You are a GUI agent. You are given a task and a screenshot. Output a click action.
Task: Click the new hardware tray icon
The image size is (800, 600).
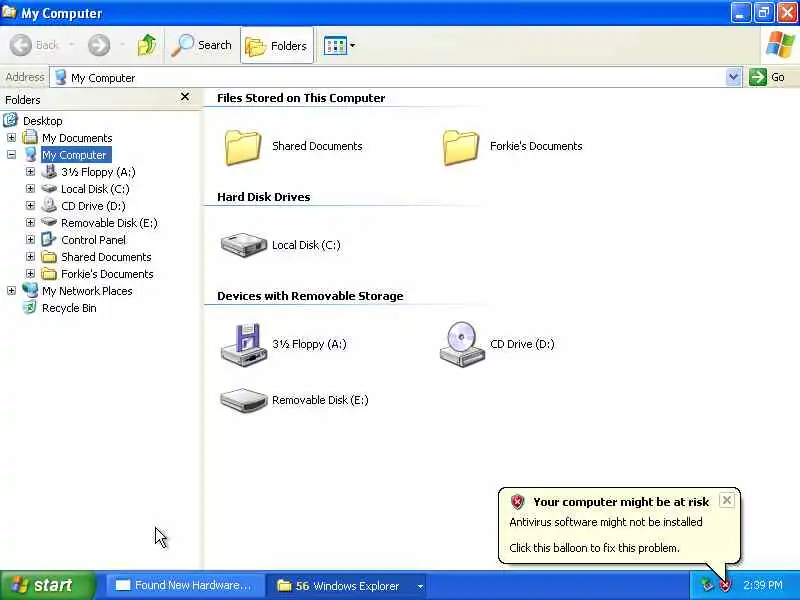click(x=707, y=585)
